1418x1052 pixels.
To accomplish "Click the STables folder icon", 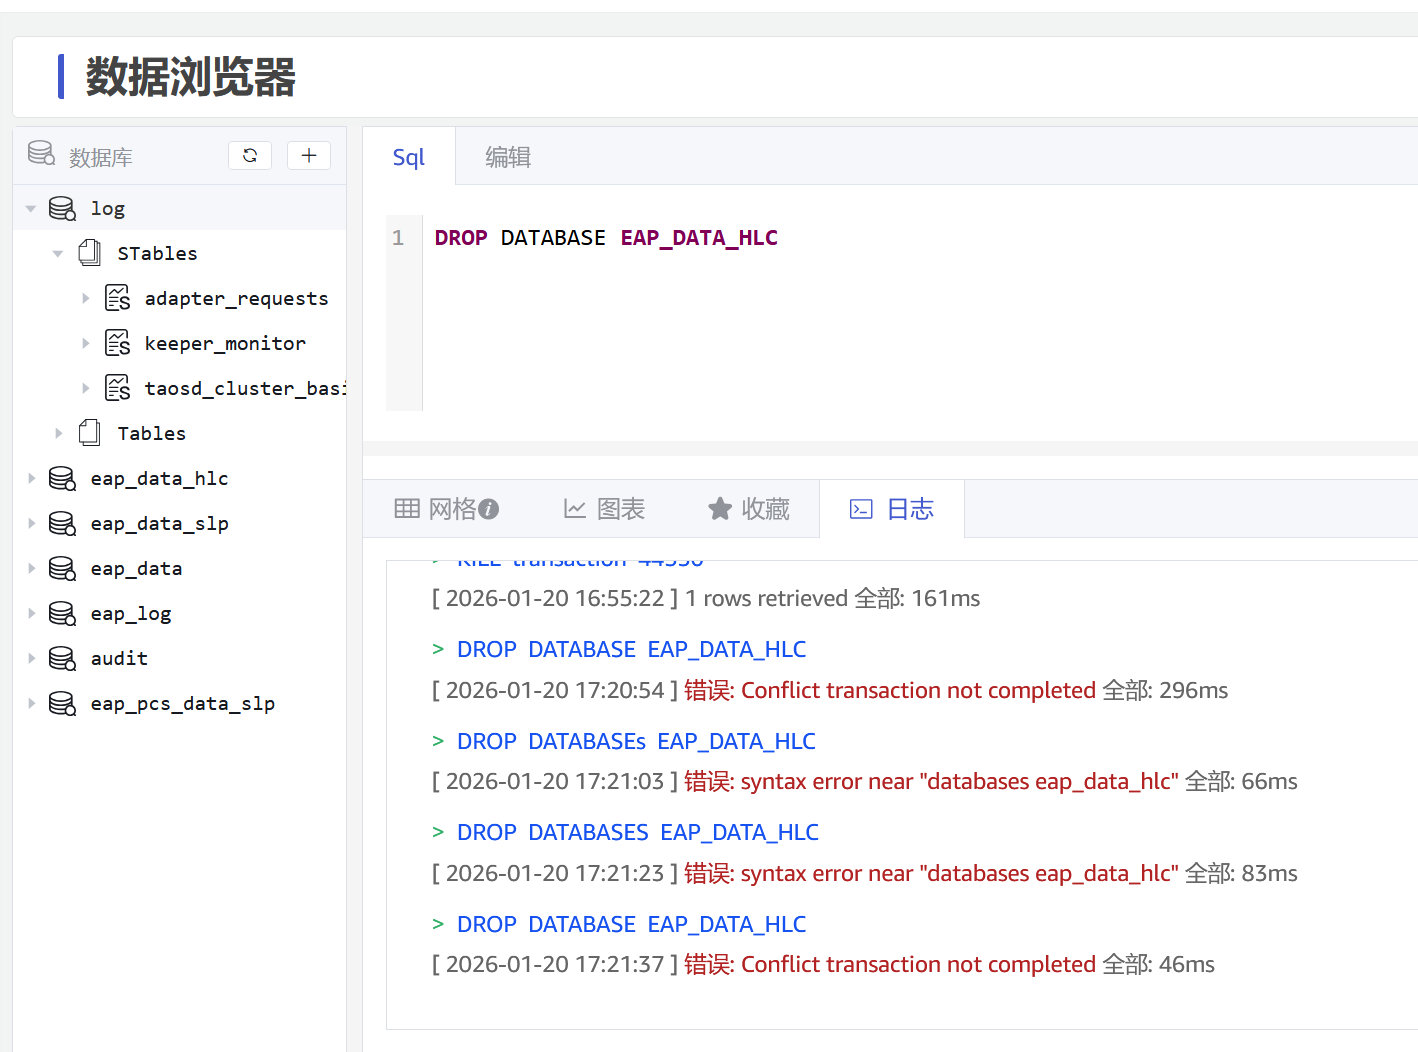I will [x=90, y=253].
